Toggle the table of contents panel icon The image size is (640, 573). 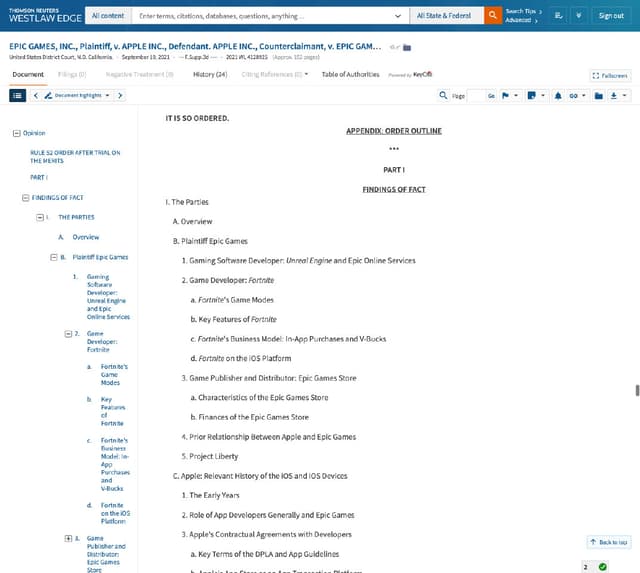tap(18, 95)
